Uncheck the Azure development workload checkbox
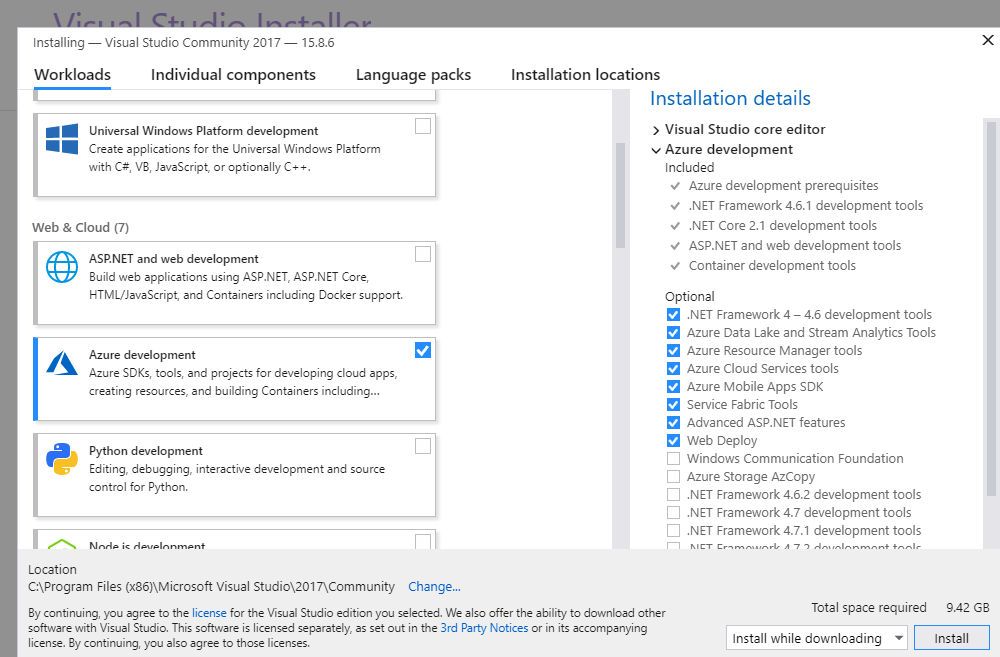This screenshot has width=1000, height=657. pos(423,350)
